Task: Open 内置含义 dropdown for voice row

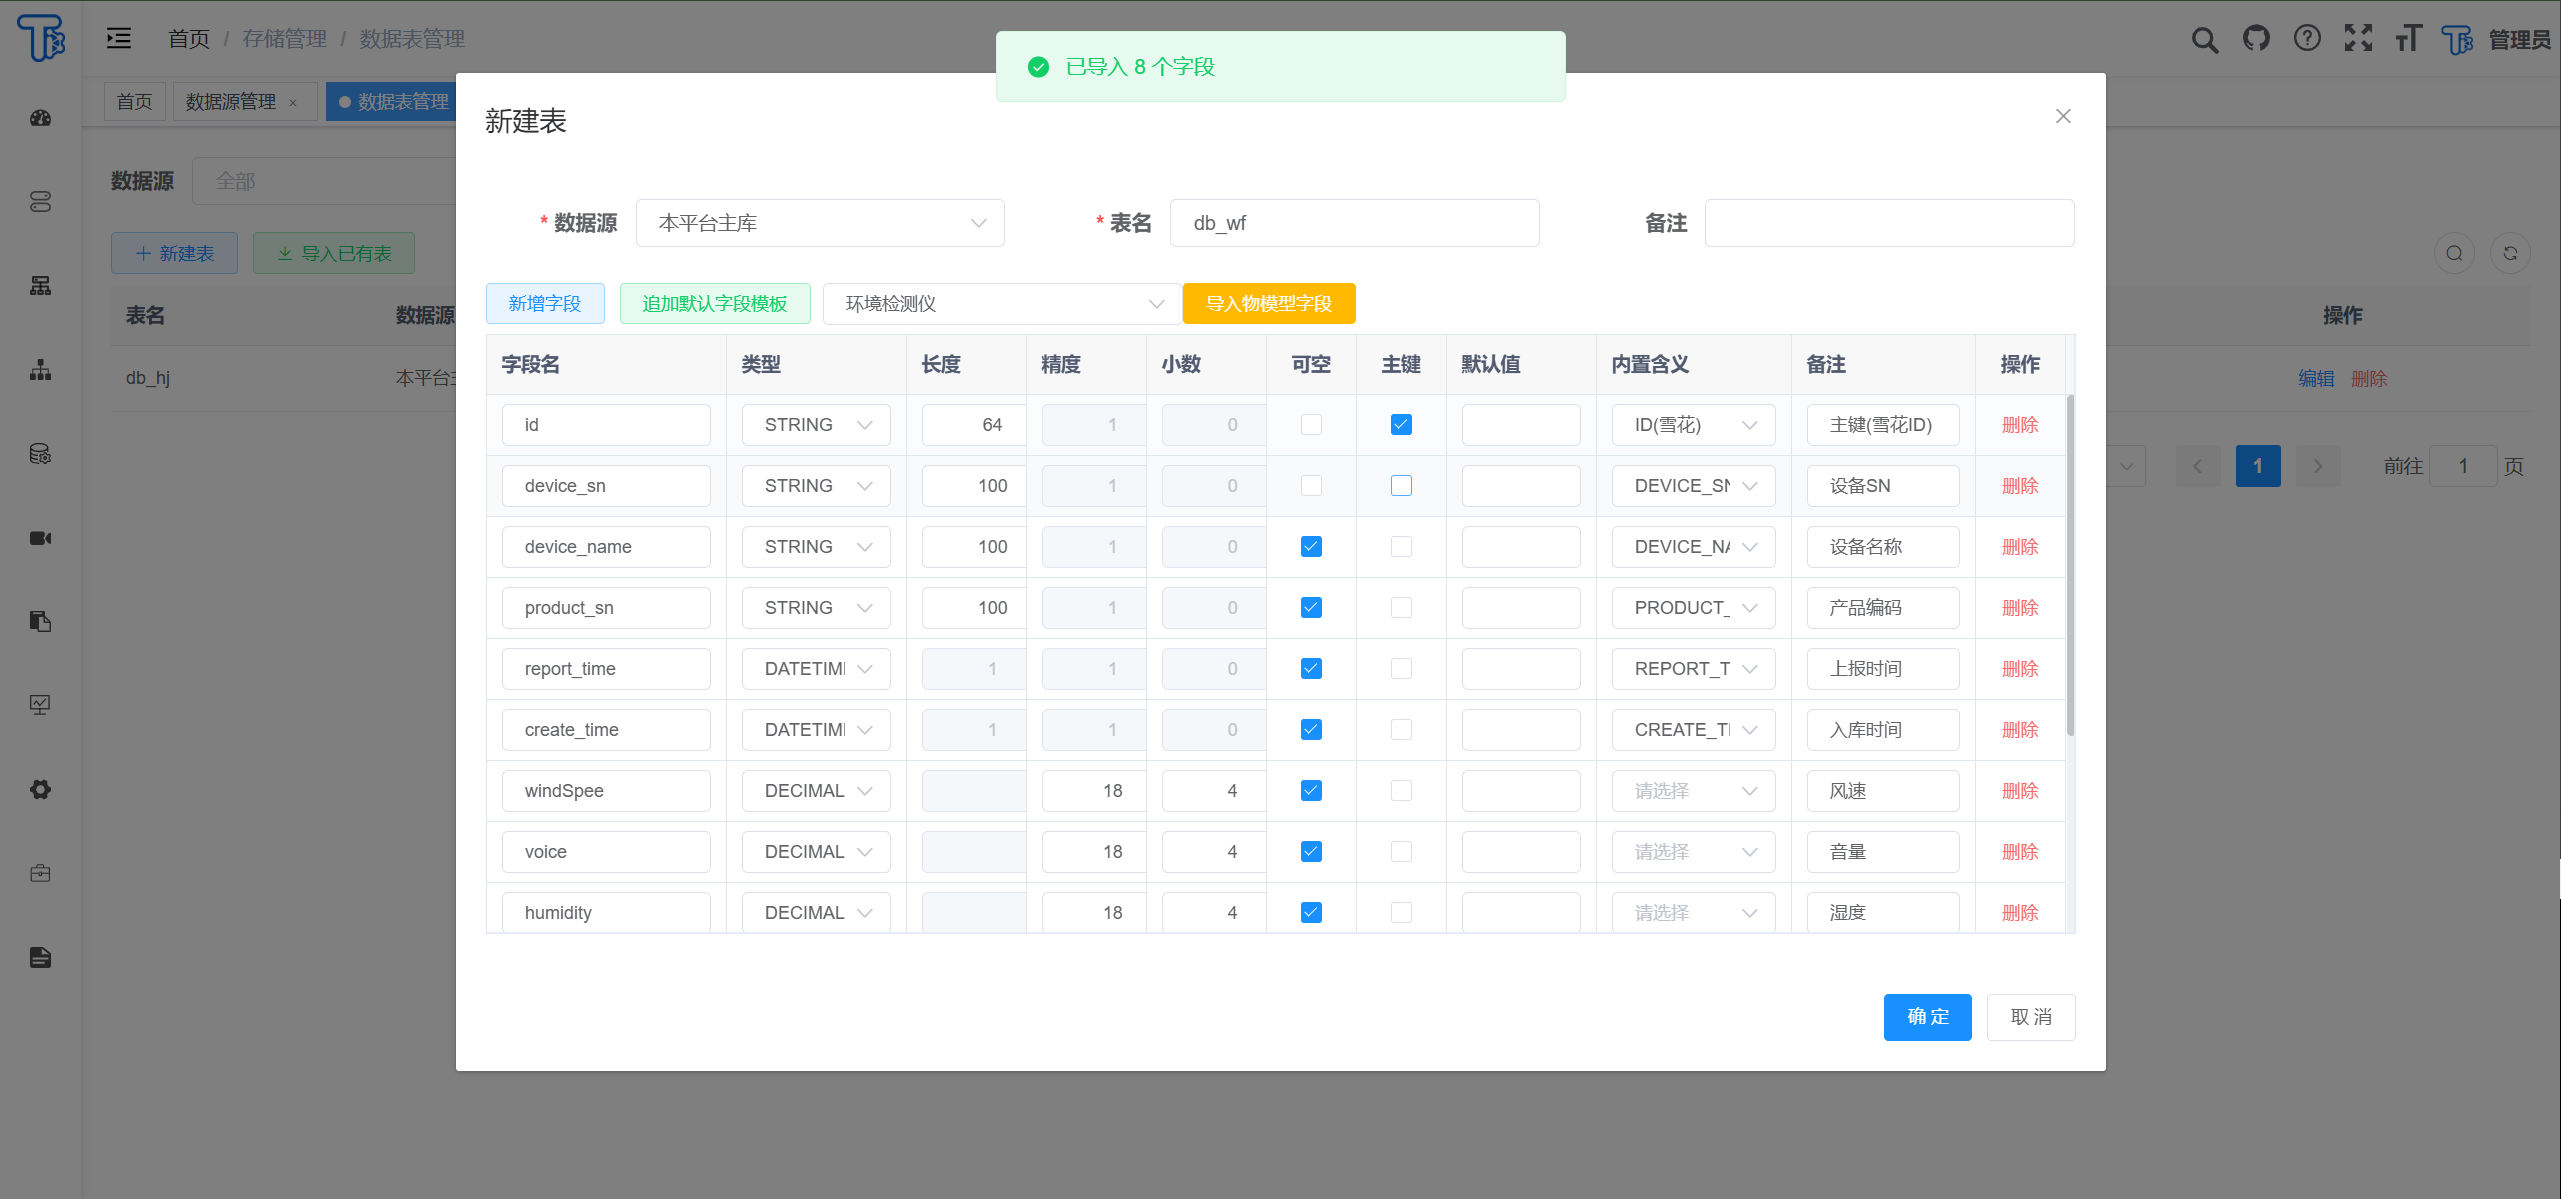Action: 1693,852
